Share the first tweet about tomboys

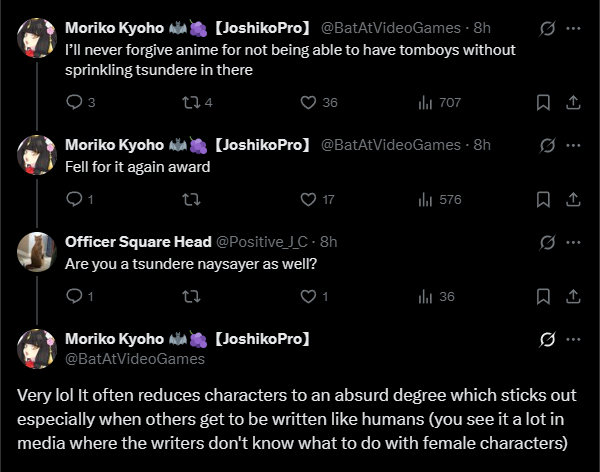pos(573,102)
